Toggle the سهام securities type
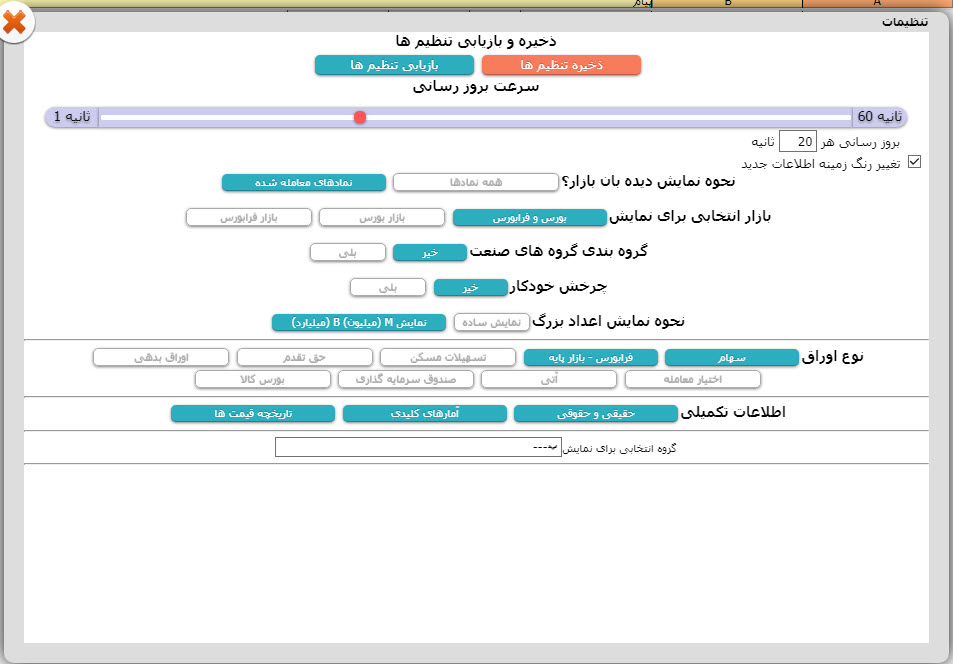The height and width of the screenshot is (664, 953). (x=731, y=357)
